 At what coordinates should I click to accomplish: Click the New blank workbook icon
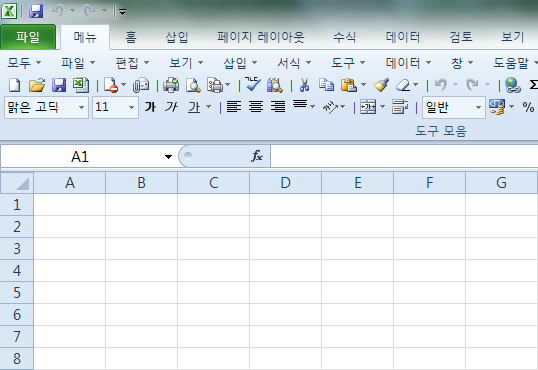click(14, 85)
